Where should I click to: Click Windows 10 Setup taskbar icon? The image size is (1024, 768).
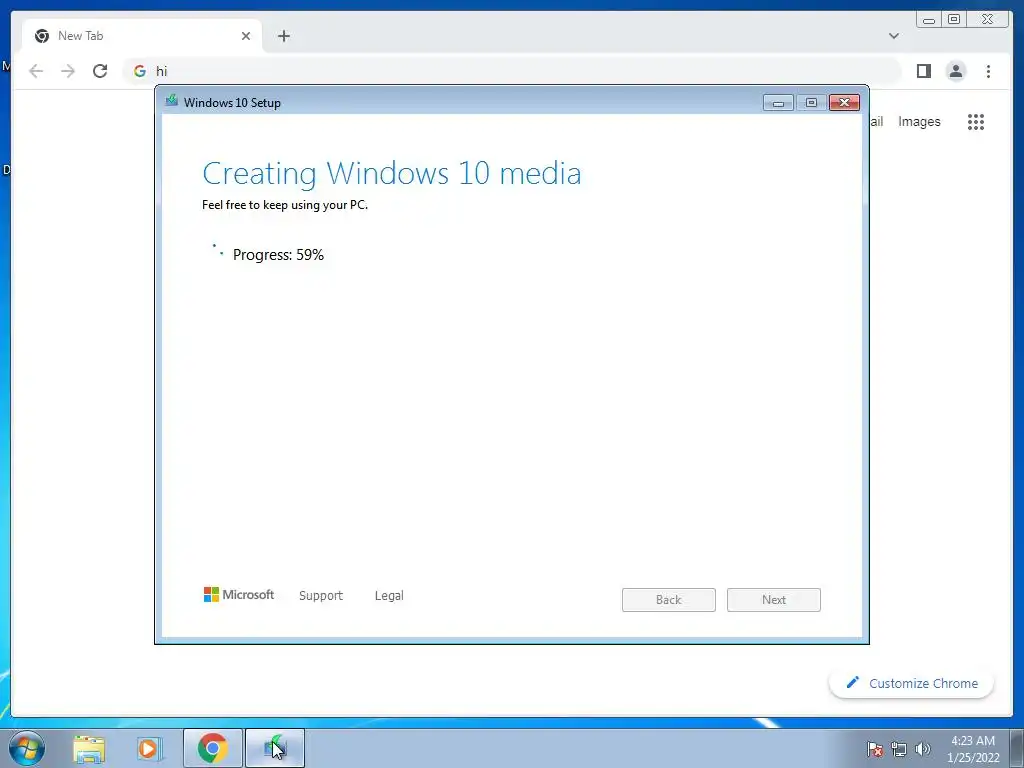pos(275,748)
